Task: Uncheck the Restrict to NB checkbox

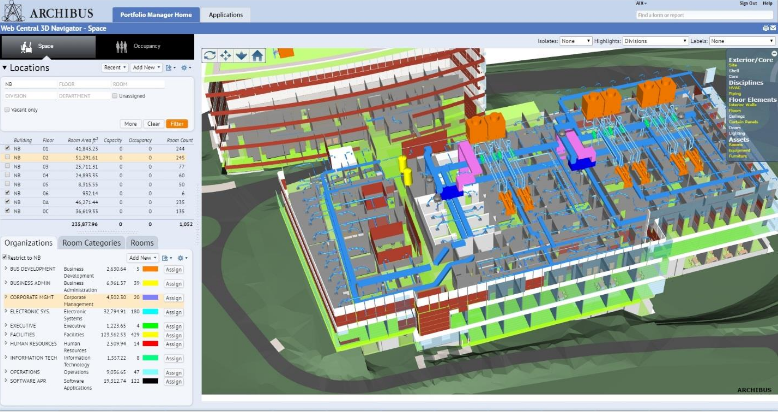Action: tap(5, 257)
